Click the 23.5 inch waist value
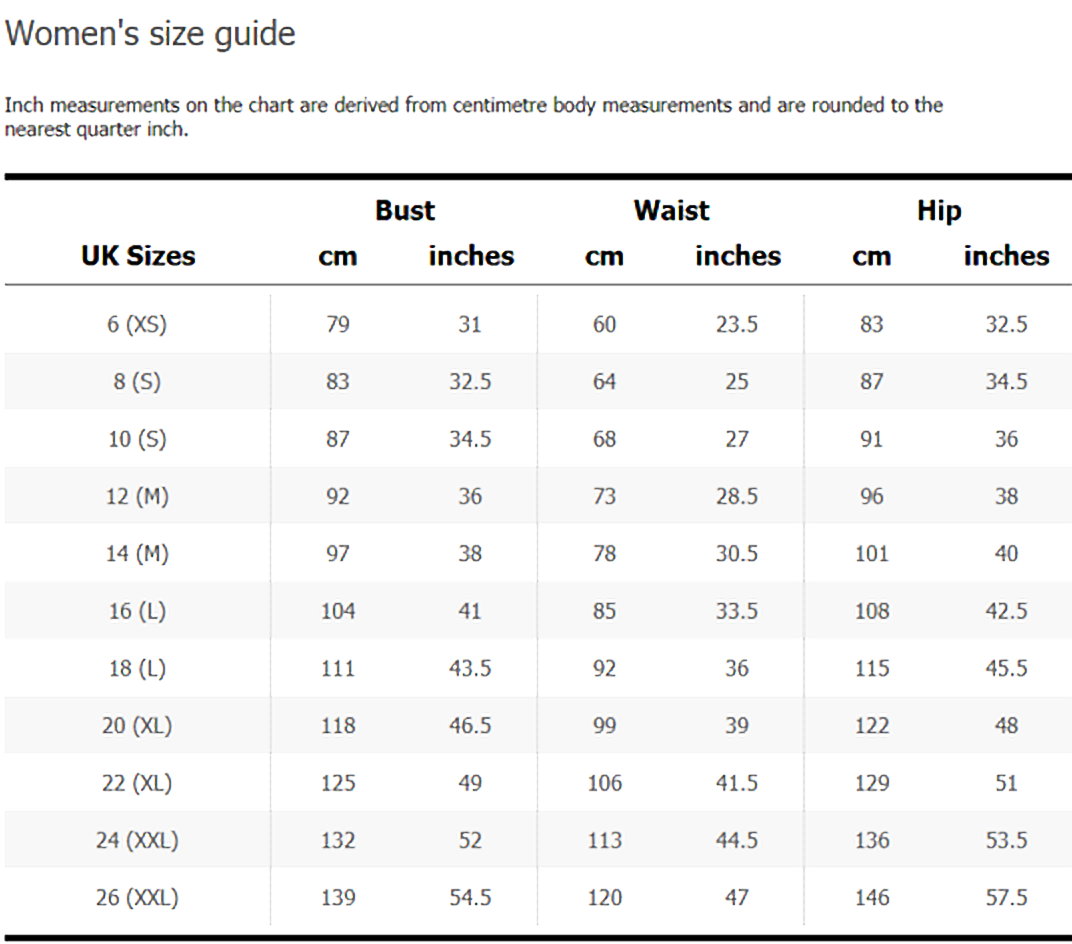Viewport: 1072px width, 944px height. click(x=736, y=324)
